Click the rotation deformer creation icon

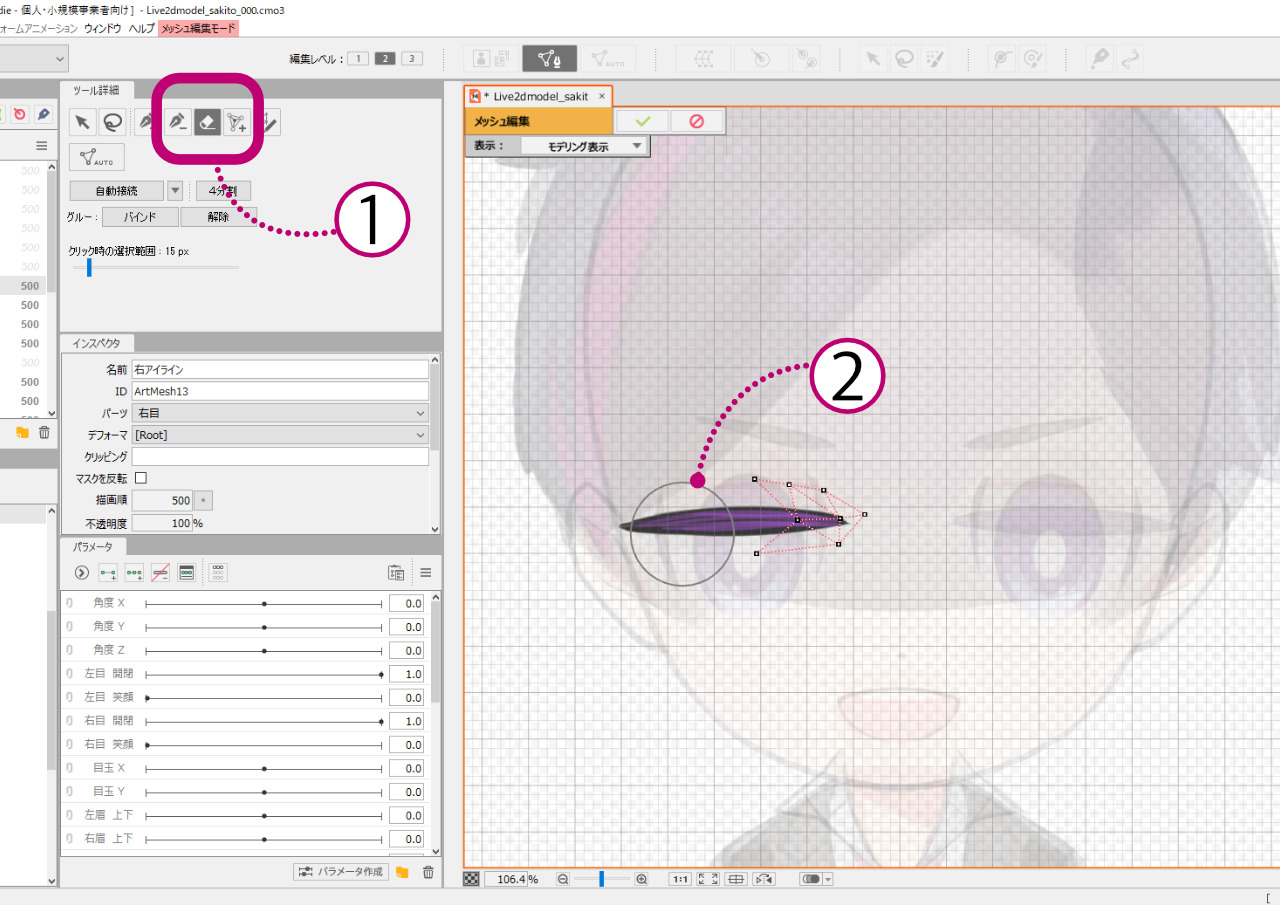[x=761, y=59]
